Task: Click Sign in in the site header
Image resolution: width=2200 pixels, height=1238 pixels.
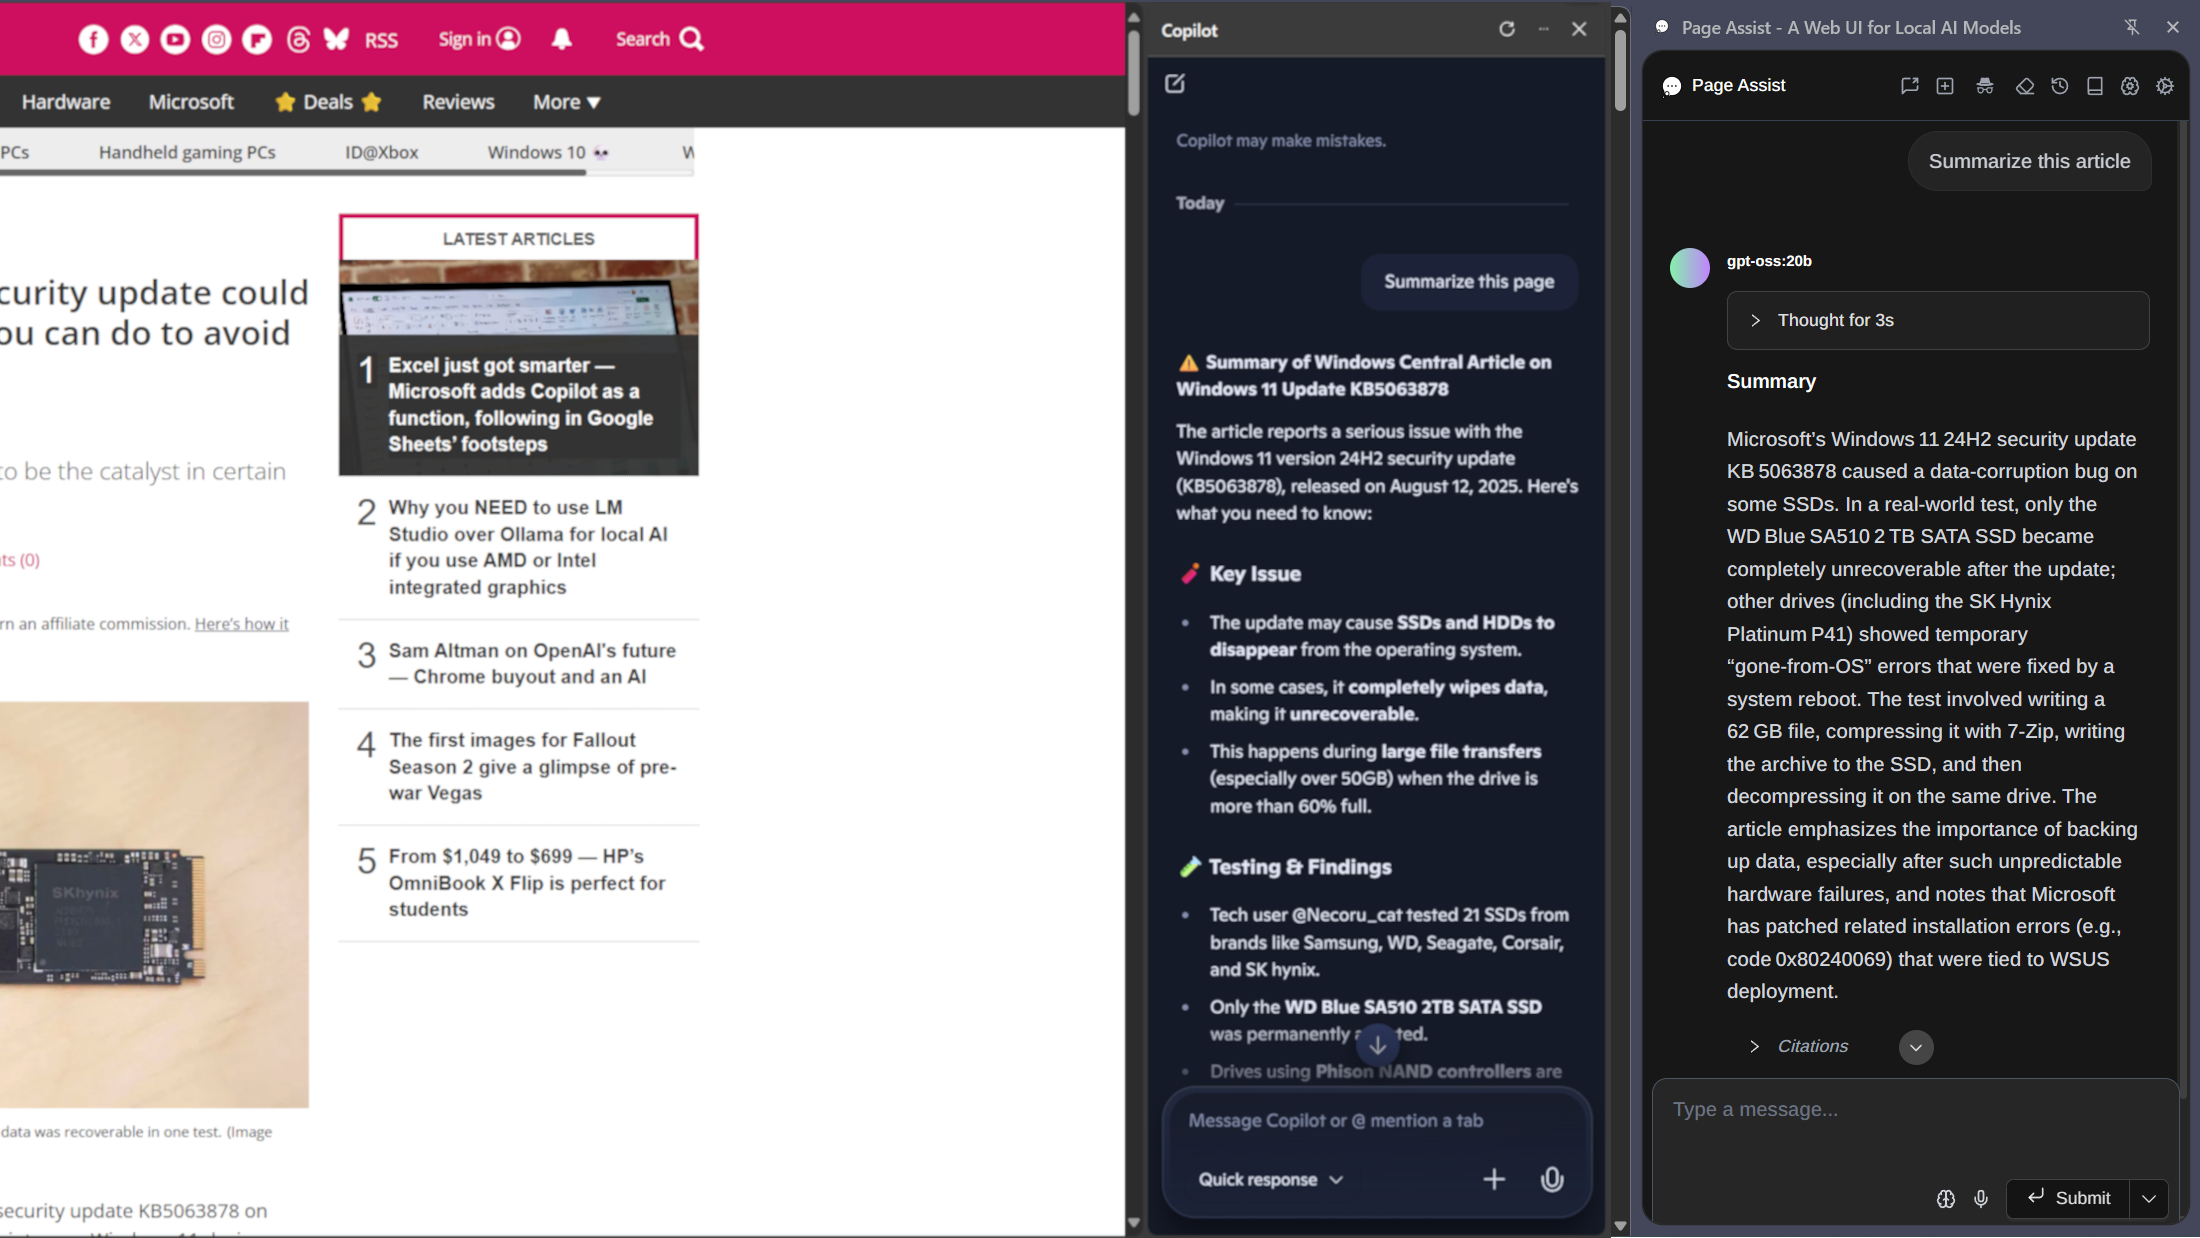Action: pyautogui.click(x=479, y=39)
